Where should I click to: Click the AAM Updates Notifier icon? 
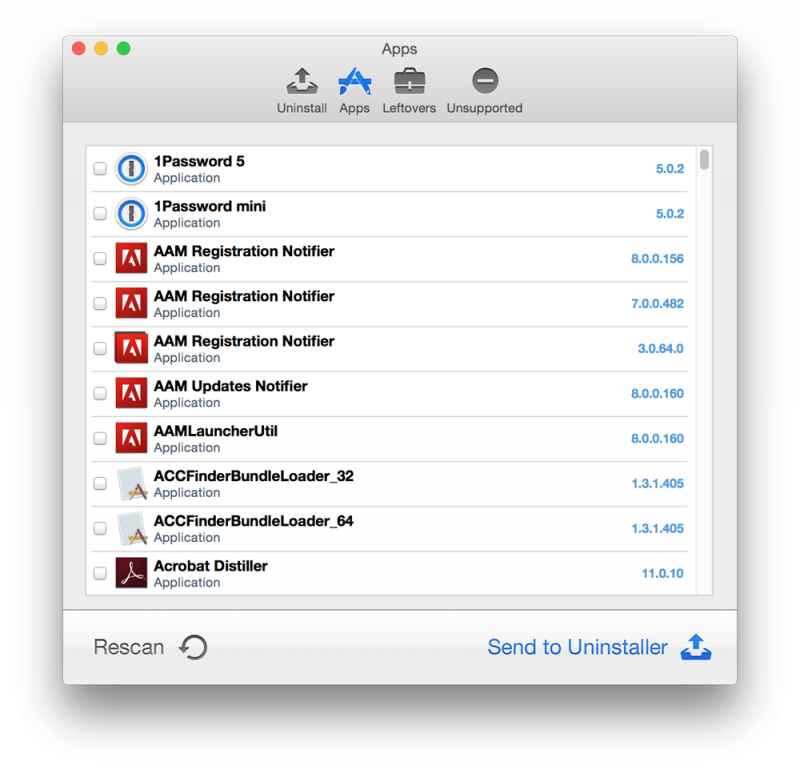pos(131,393)
